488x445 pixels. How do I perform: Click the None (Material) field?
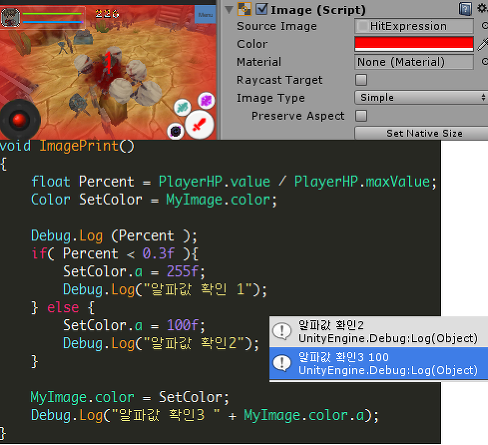pos(414,62)
